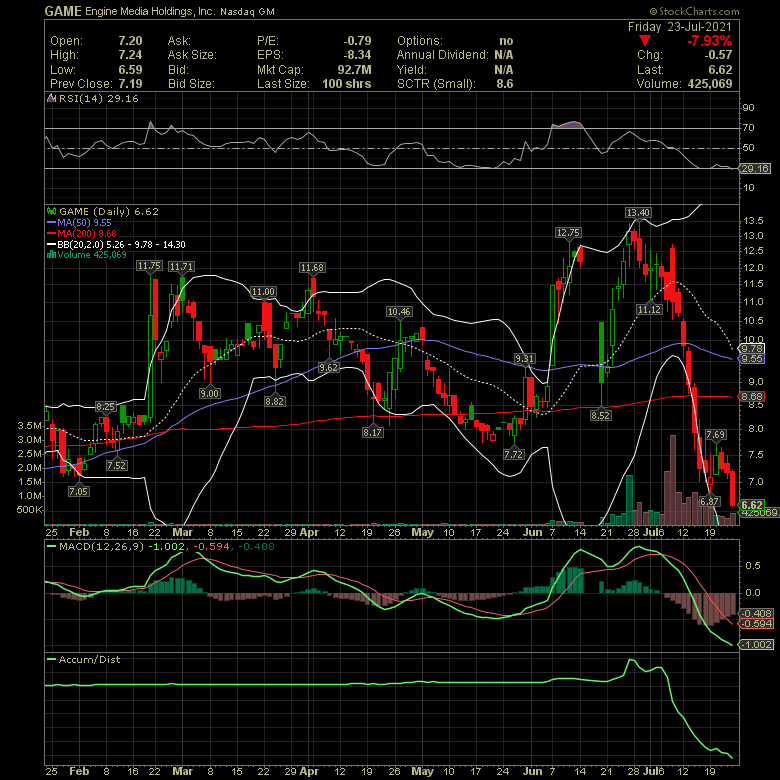Click the Chg value -0.57
This screenshot has width=780, height=780.
point(718,55)
